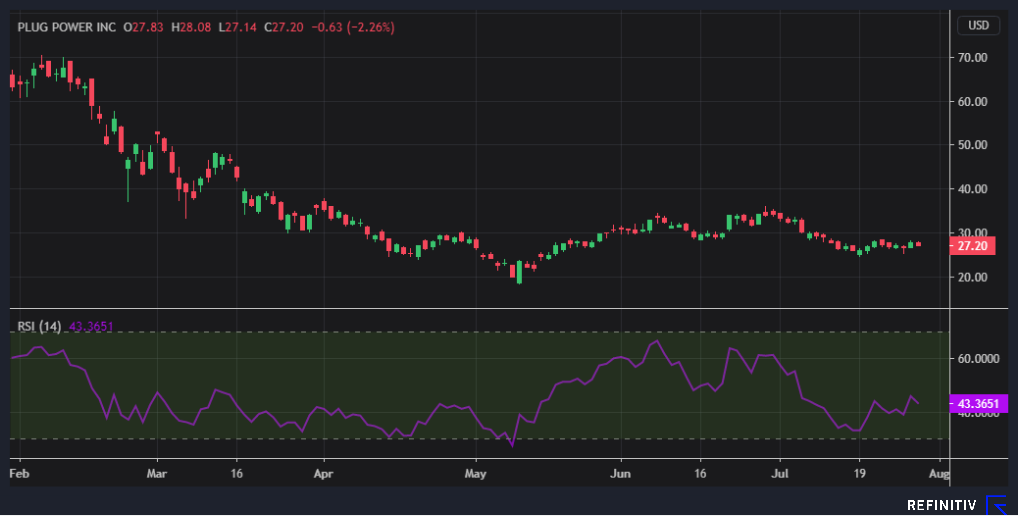
Task: Click the purple 43.3651 RSI axis tag
Action: click(x=978, y=404)
